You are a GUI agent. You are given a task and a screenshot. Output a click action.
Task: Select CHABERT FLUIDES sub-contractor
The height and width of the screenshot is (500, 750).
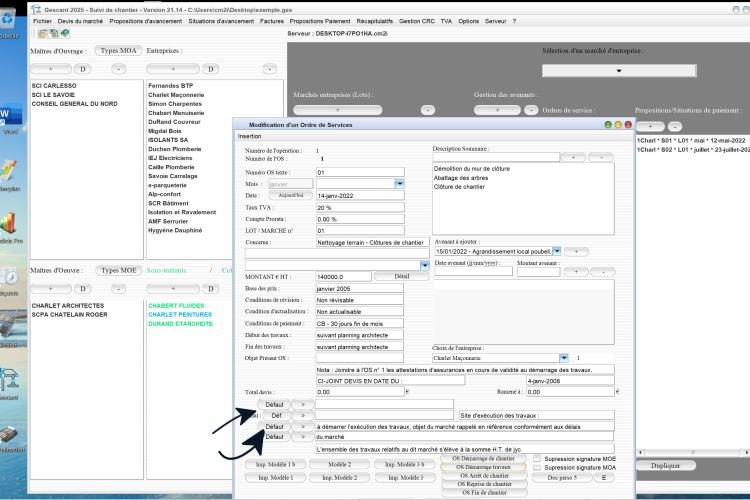click(x=176, y=306)
